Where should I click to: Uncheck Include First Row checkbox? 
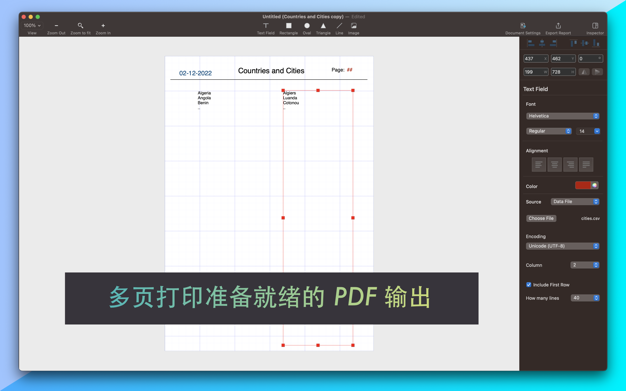point(529,285)
